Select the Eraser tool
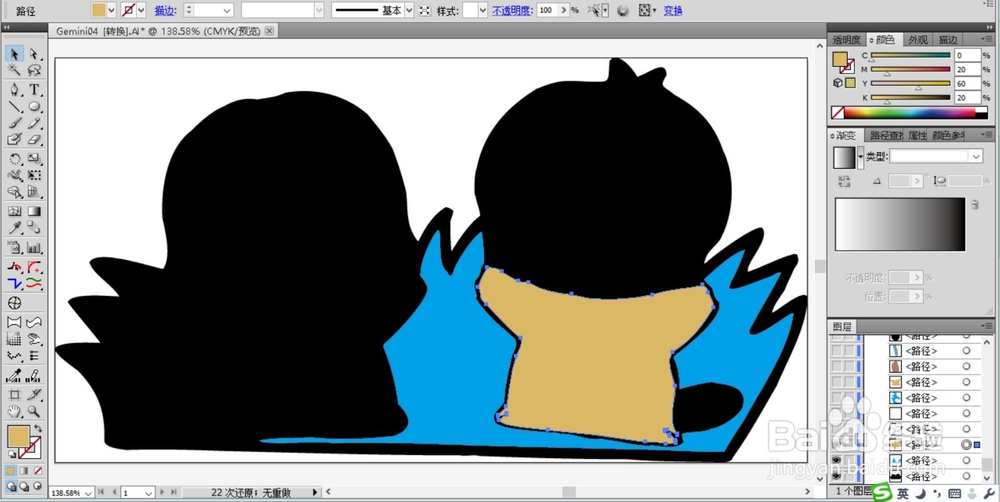The width and height of the screenshot is (1000, 502). click(x=34, y=138)
